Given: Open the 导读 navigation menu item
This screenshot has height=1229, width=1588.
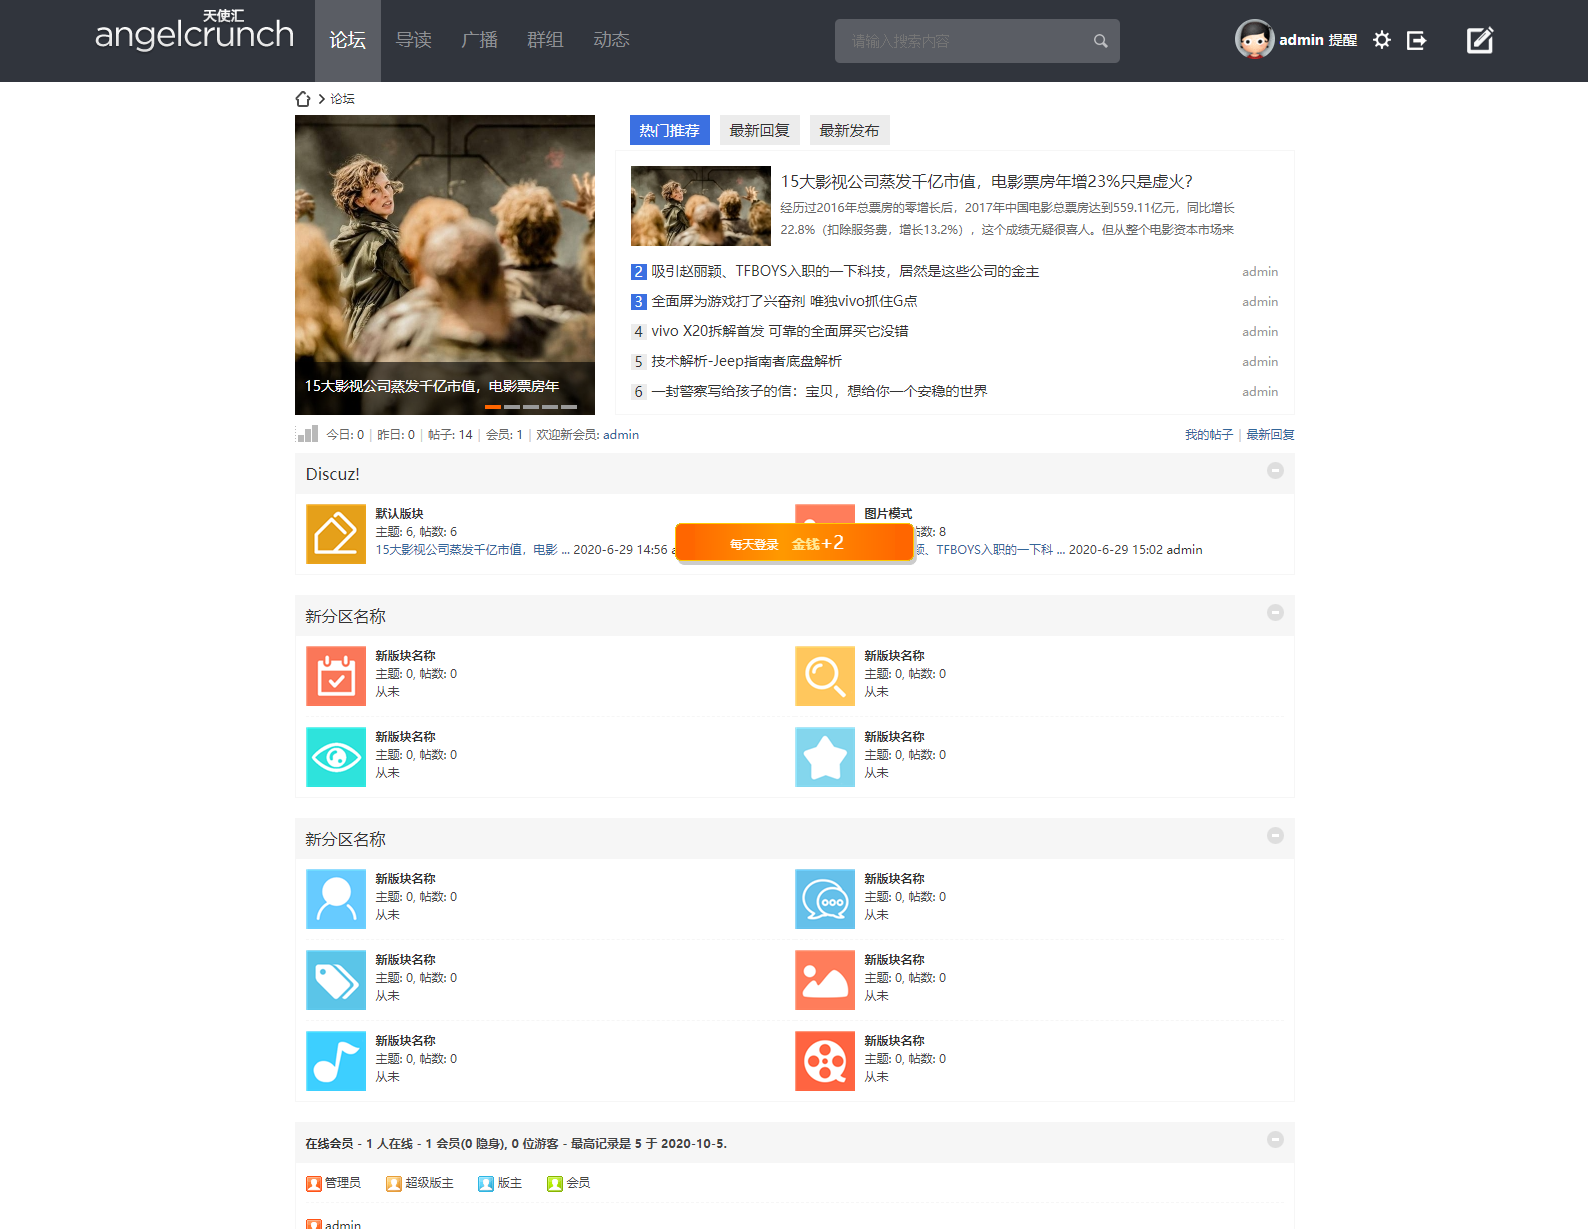Looking at the screenshot, I should 413,40.
